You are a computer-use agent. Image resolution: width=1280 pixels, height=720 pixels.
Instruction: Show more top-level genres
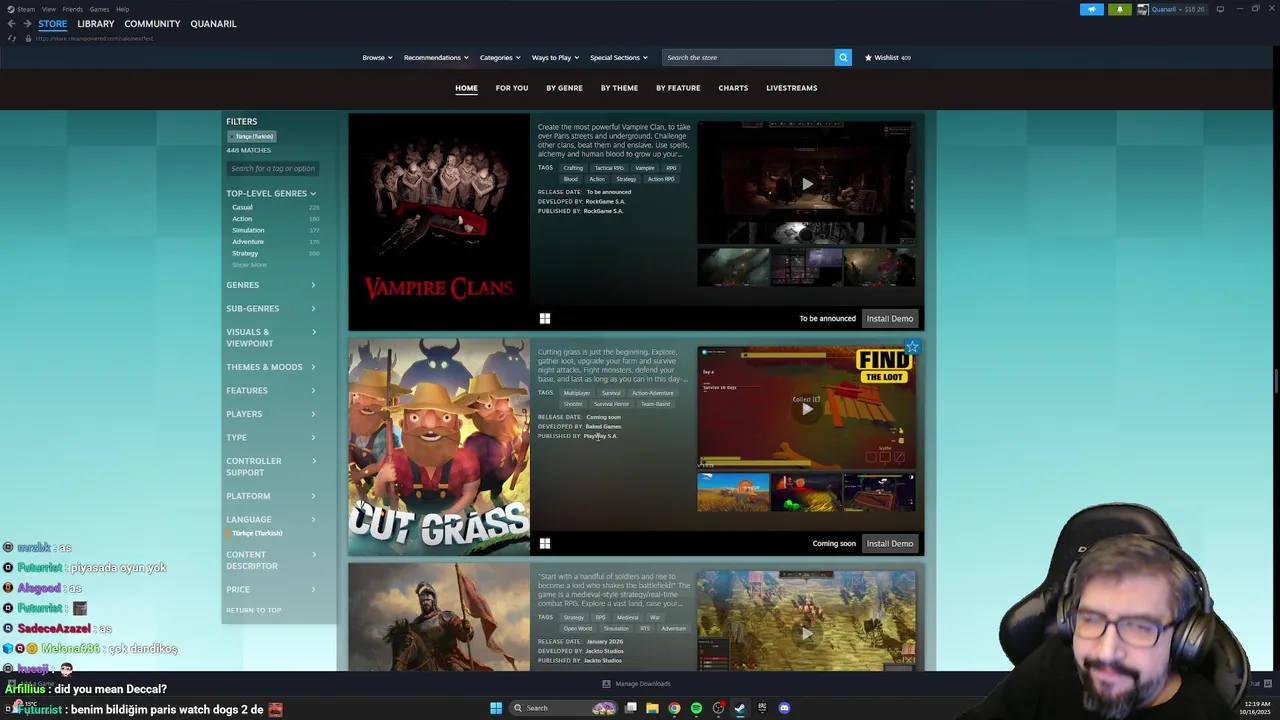249,265
